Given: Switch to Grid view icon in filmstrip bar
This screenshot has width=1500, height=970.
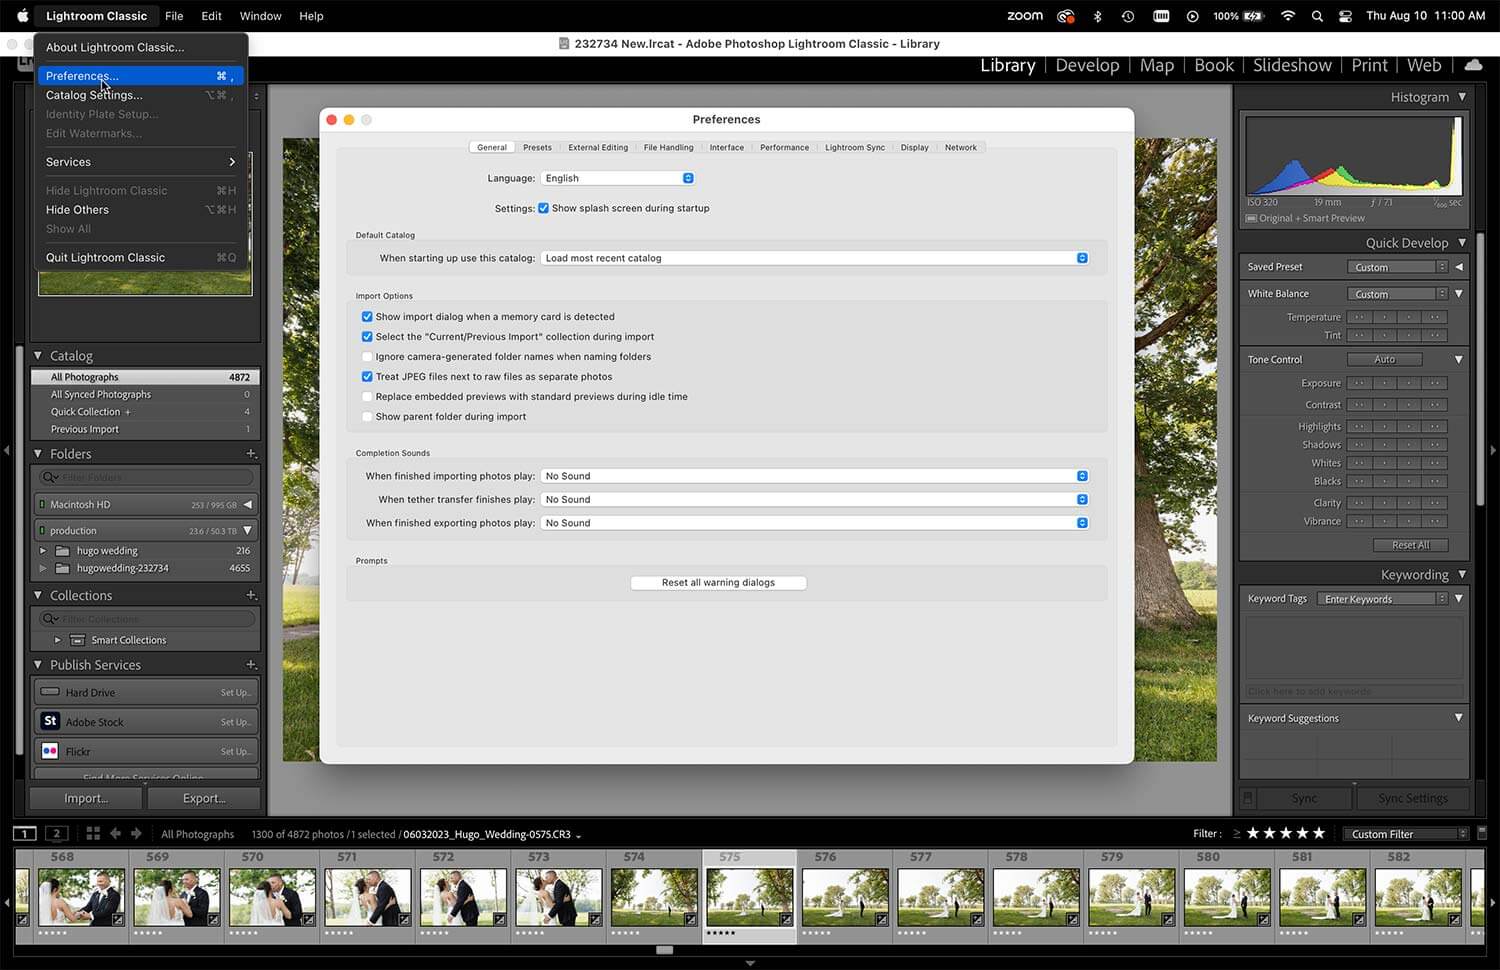Looking at the screenshot, I should [x=93, y=833].
